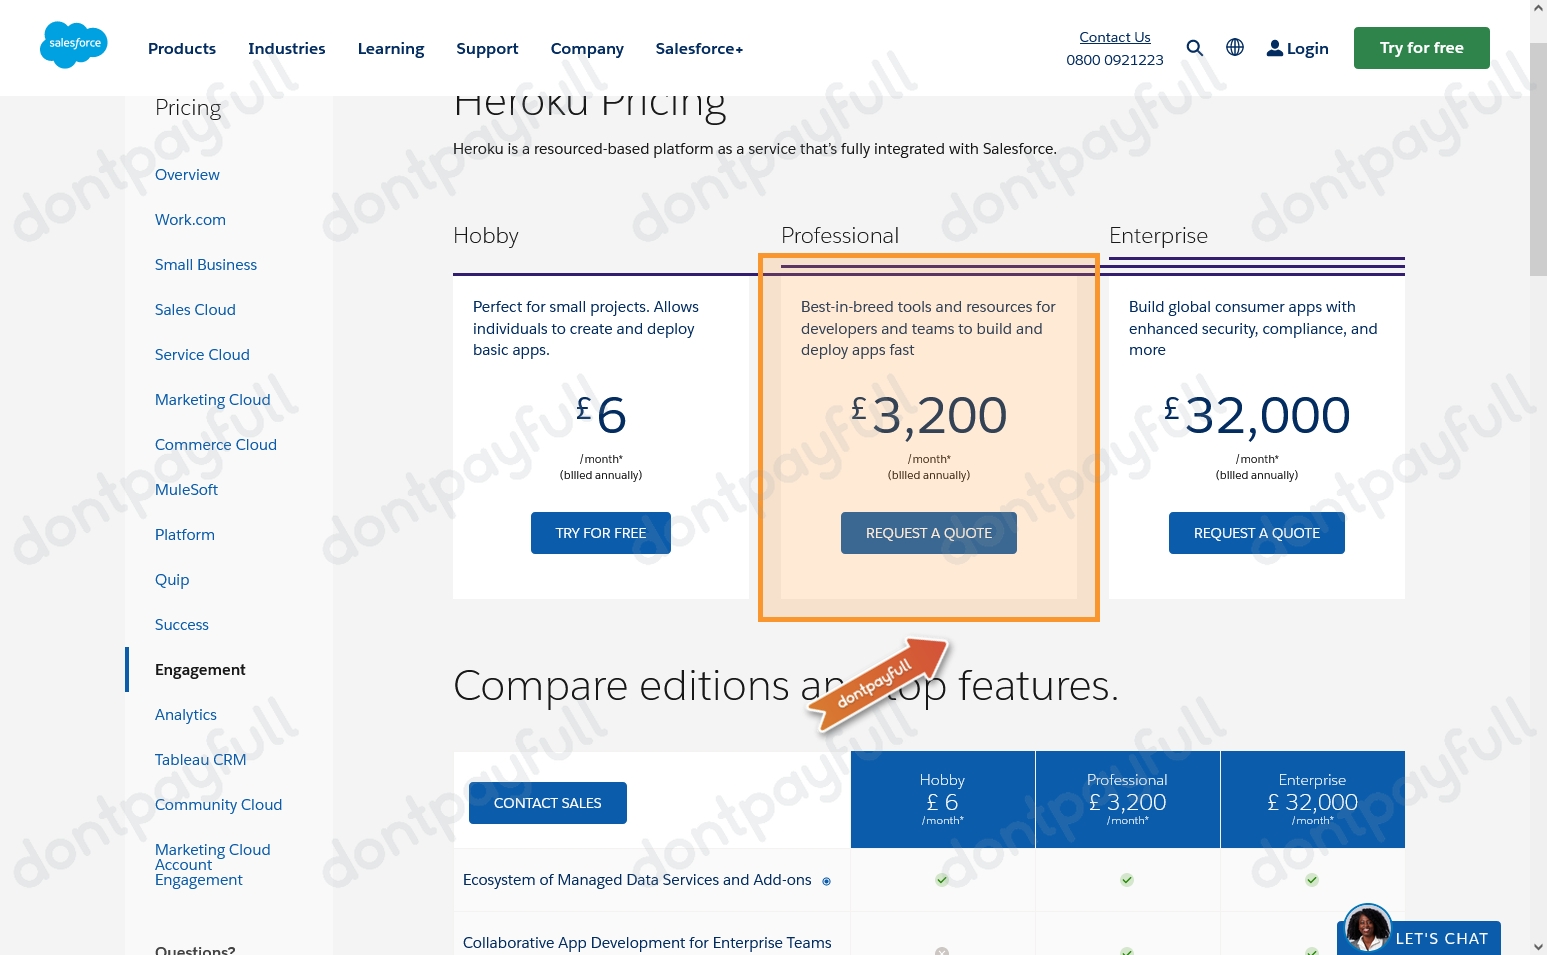
Task: Open Tableau CRM pricing link
Action: coord(200,759)
